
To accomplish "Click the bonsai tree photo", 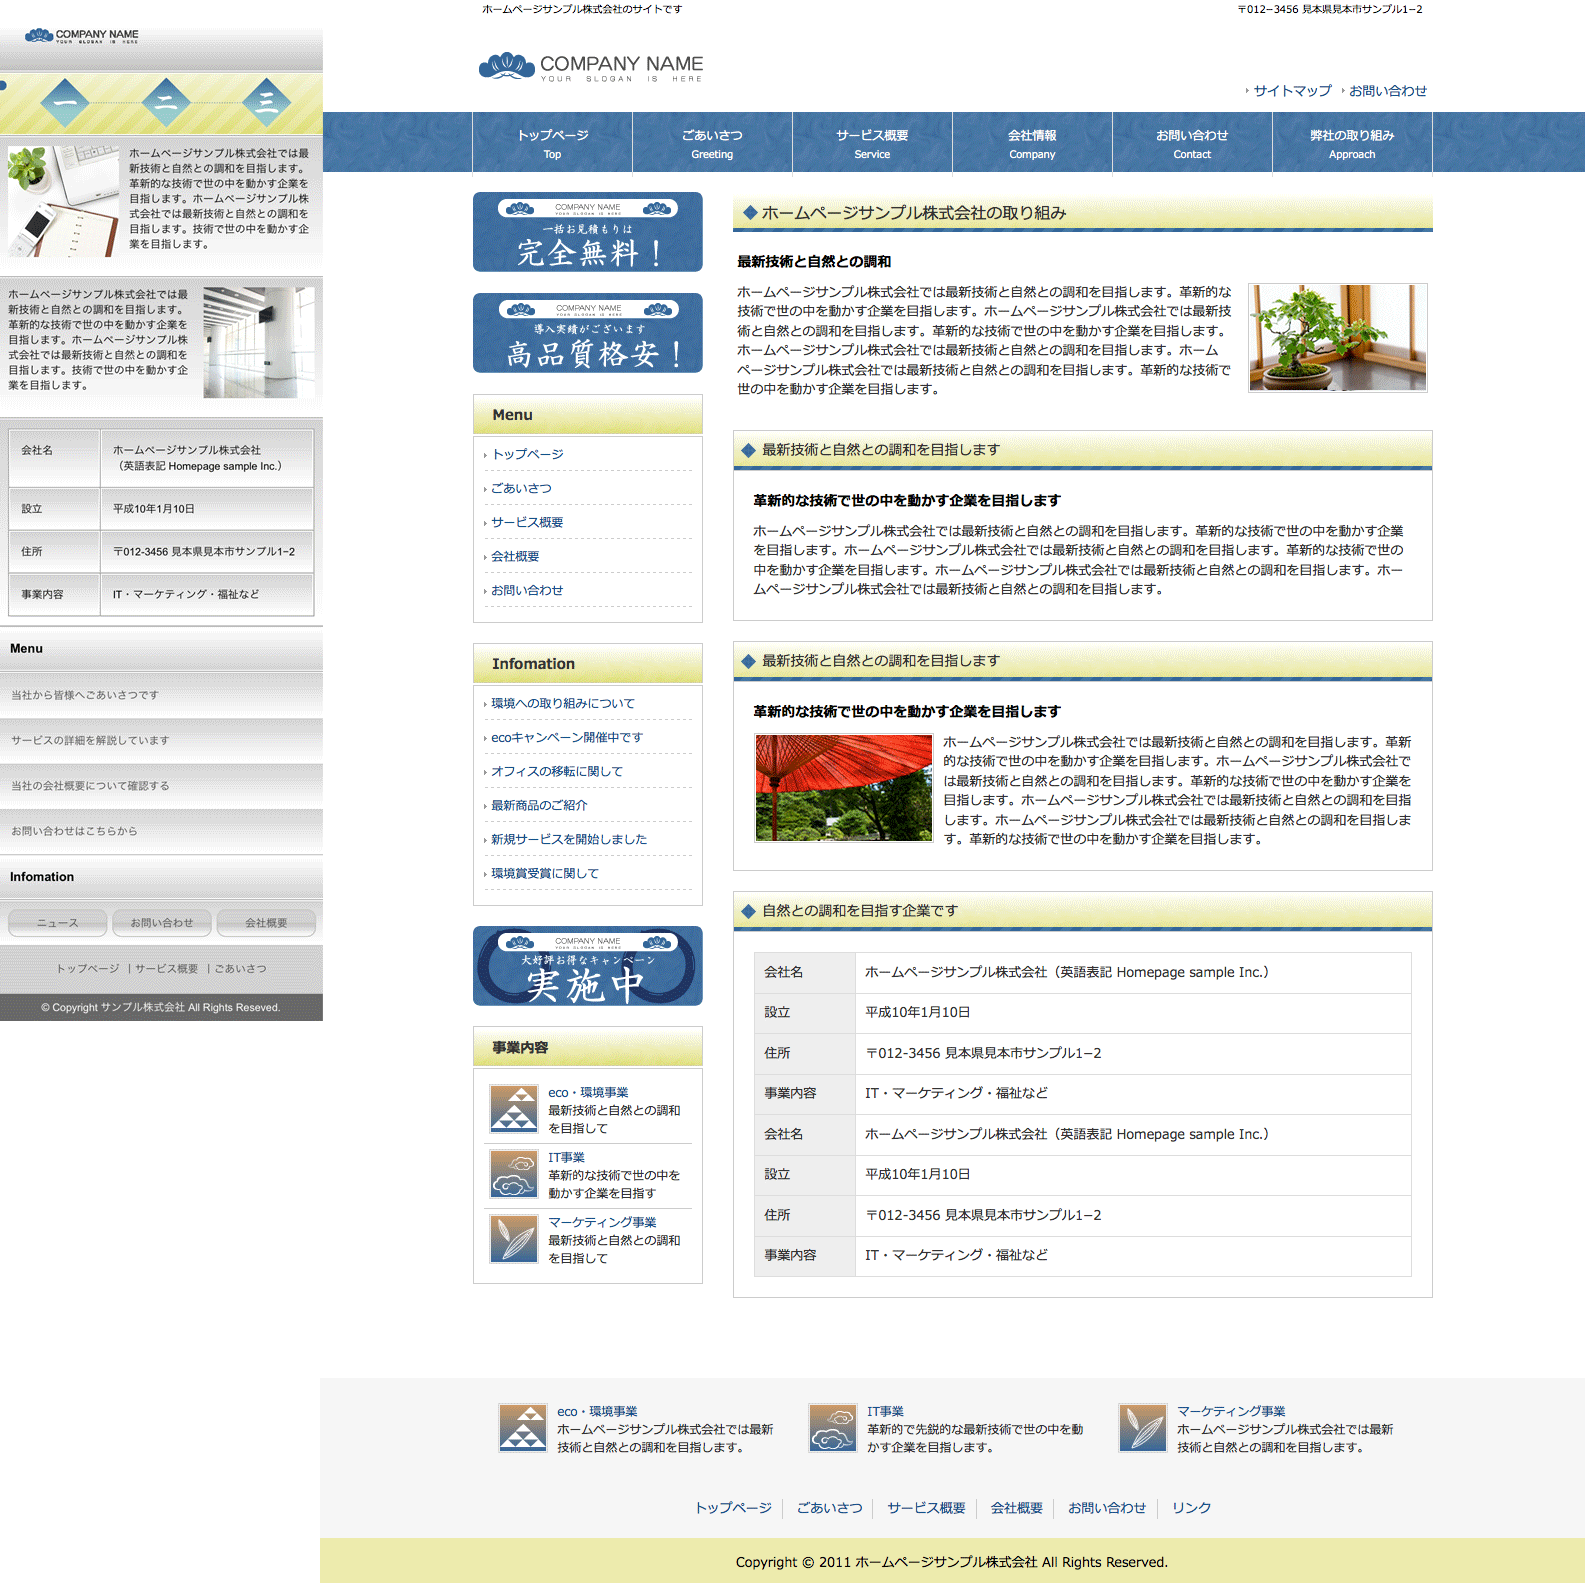I will pos(1337,338).
